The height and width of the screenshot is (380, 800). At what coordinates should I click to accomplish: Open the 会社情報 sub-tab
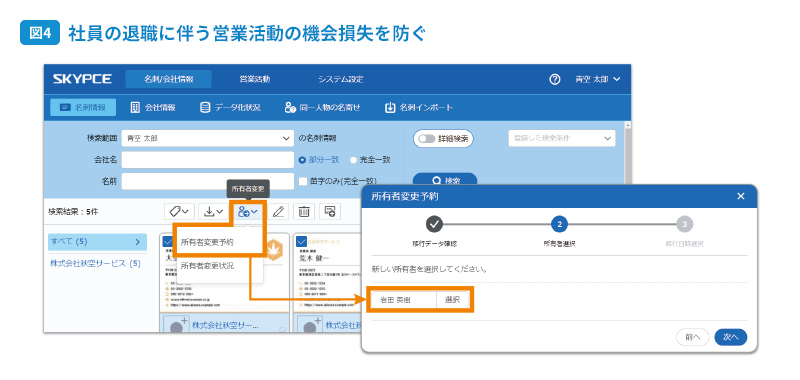(153, 108)
